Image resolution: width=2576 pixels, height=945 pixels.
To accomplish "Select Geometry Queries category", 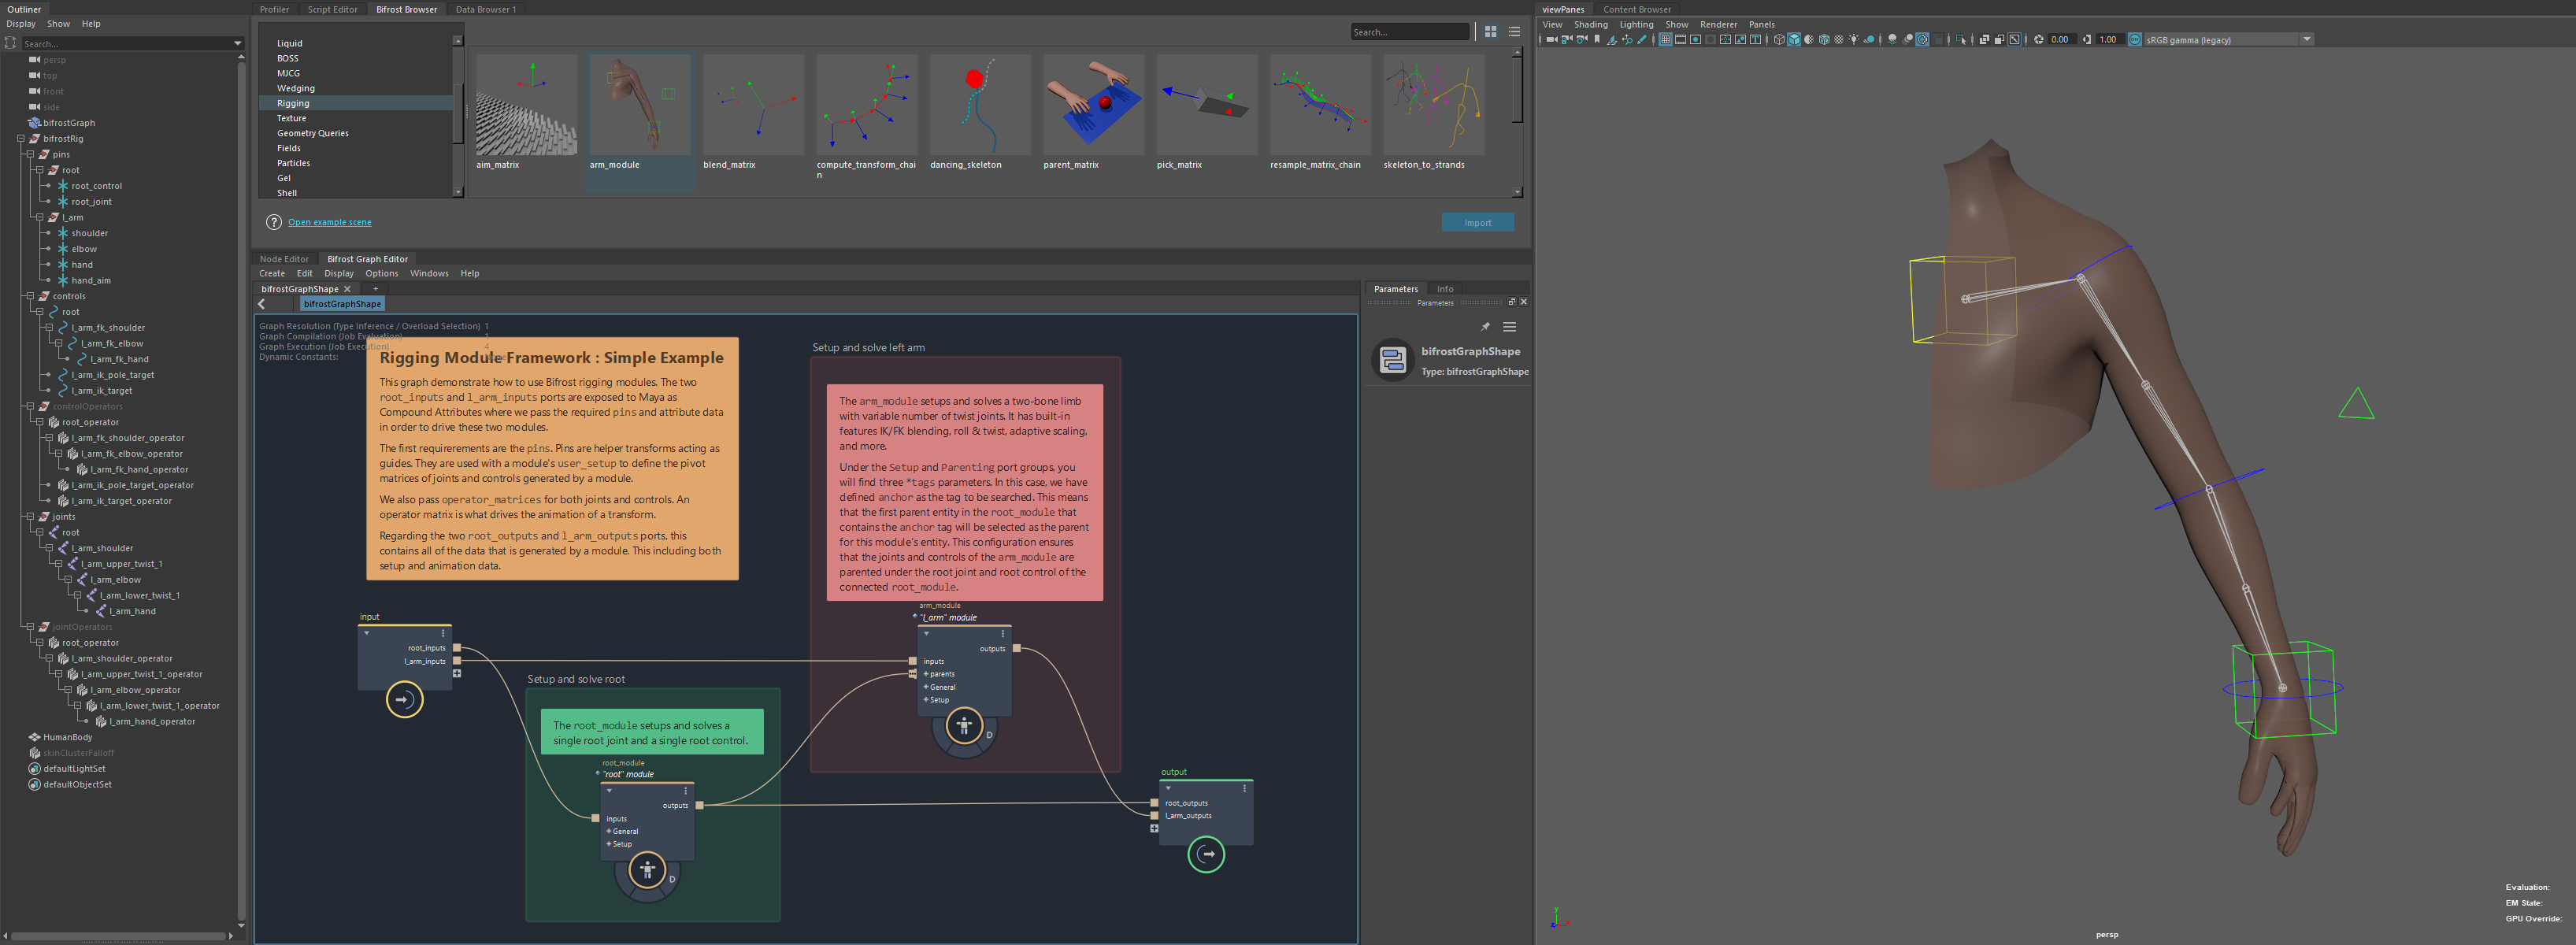I will (x=312, y=133).
